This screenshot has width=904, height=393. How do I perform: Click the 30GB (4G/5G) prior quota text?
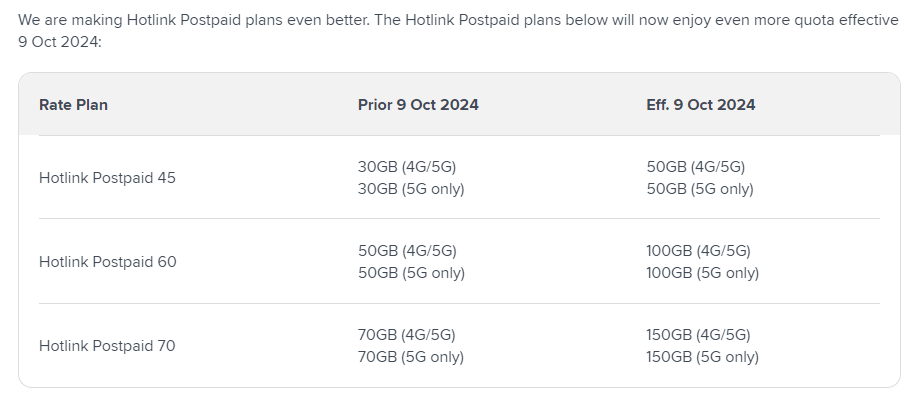point(407,167)
